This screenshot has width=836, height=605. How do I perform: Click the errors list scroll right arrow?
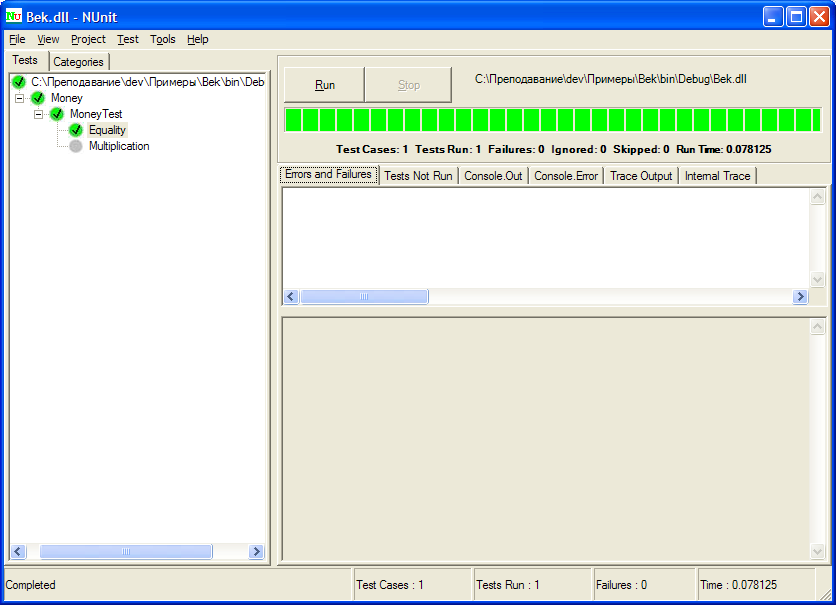pyautogui.click(x=800, y=296)
